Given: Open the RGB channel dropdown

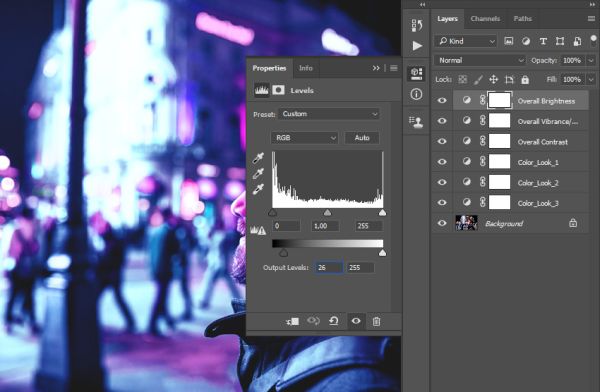Looking at the screenshot, I should [x=305, y=138].
